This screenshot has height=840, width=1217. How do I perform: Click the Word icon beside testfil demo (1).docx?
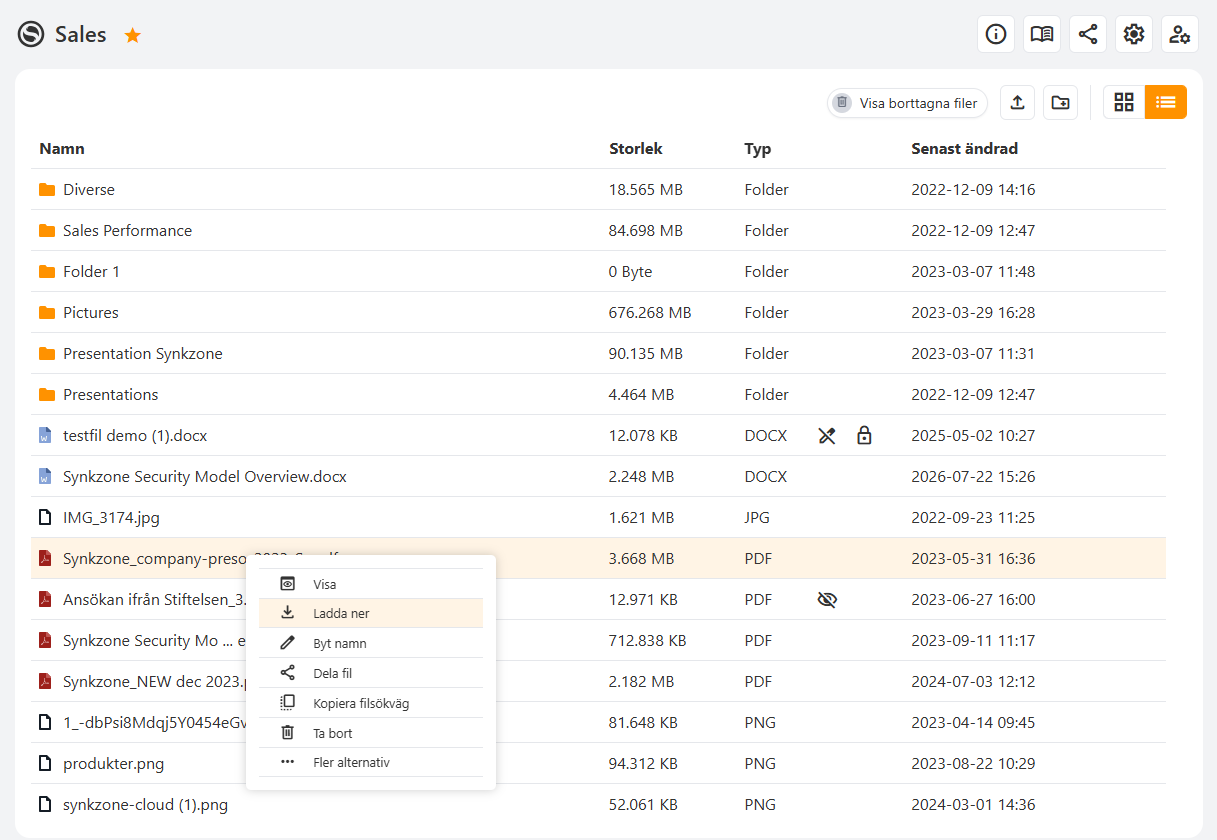pos(44,436)
